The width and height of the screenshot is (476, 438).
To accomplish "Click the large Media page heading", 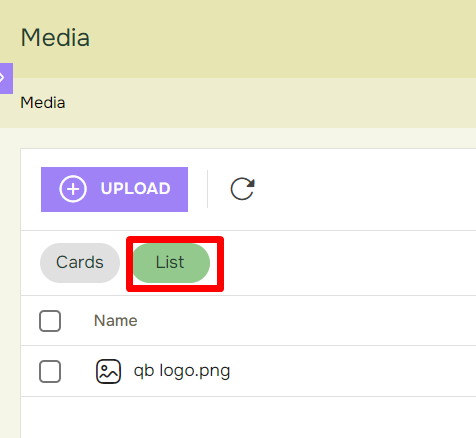I will 55,38.
